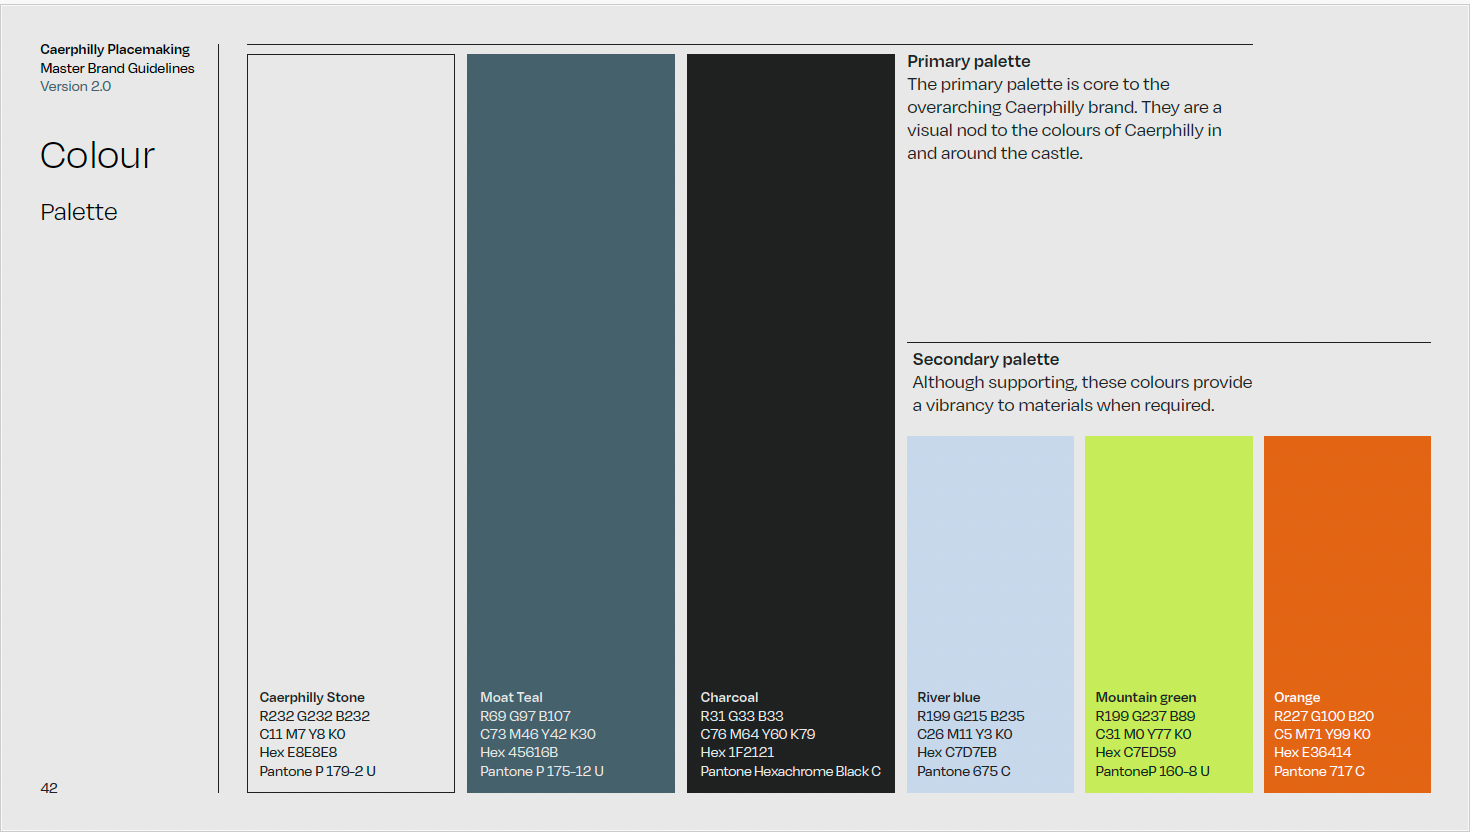
Task: Click 'Hex 1F2121' value
Action: pos(737,752)
